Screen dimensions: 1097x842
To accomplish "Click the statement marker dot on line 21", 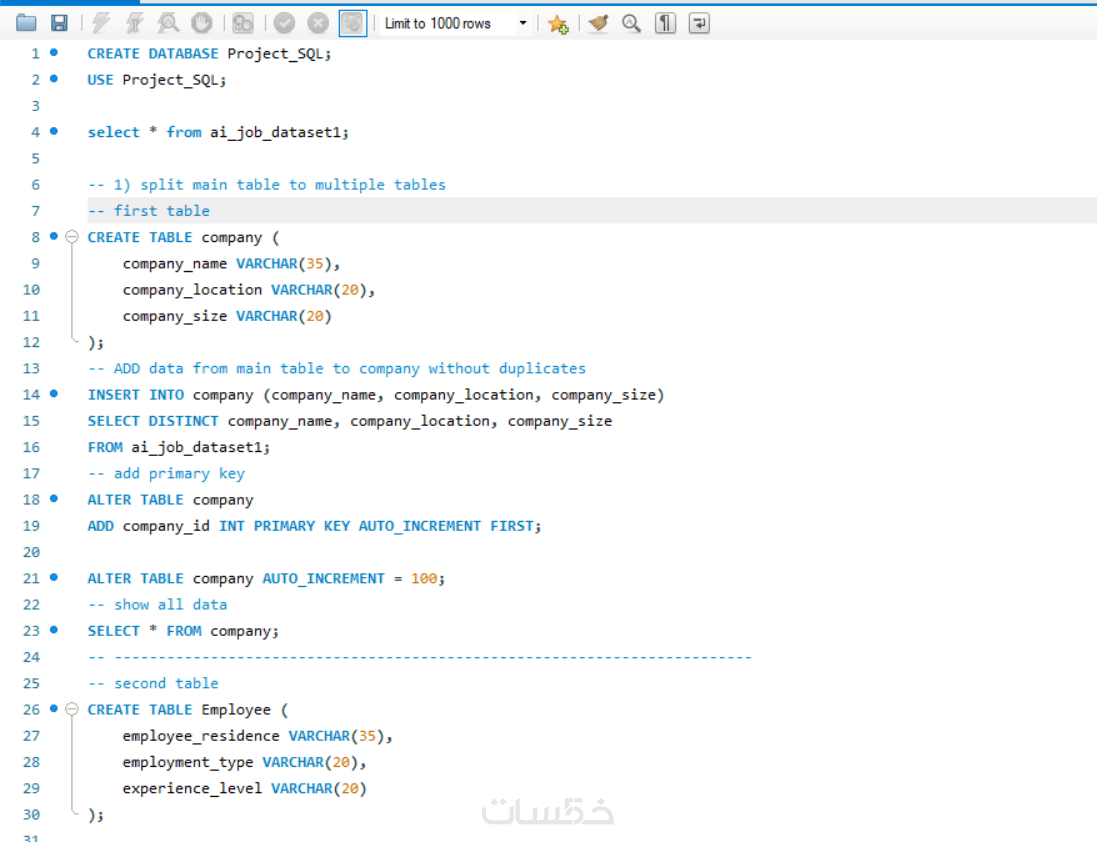I will tap(54, 578).
